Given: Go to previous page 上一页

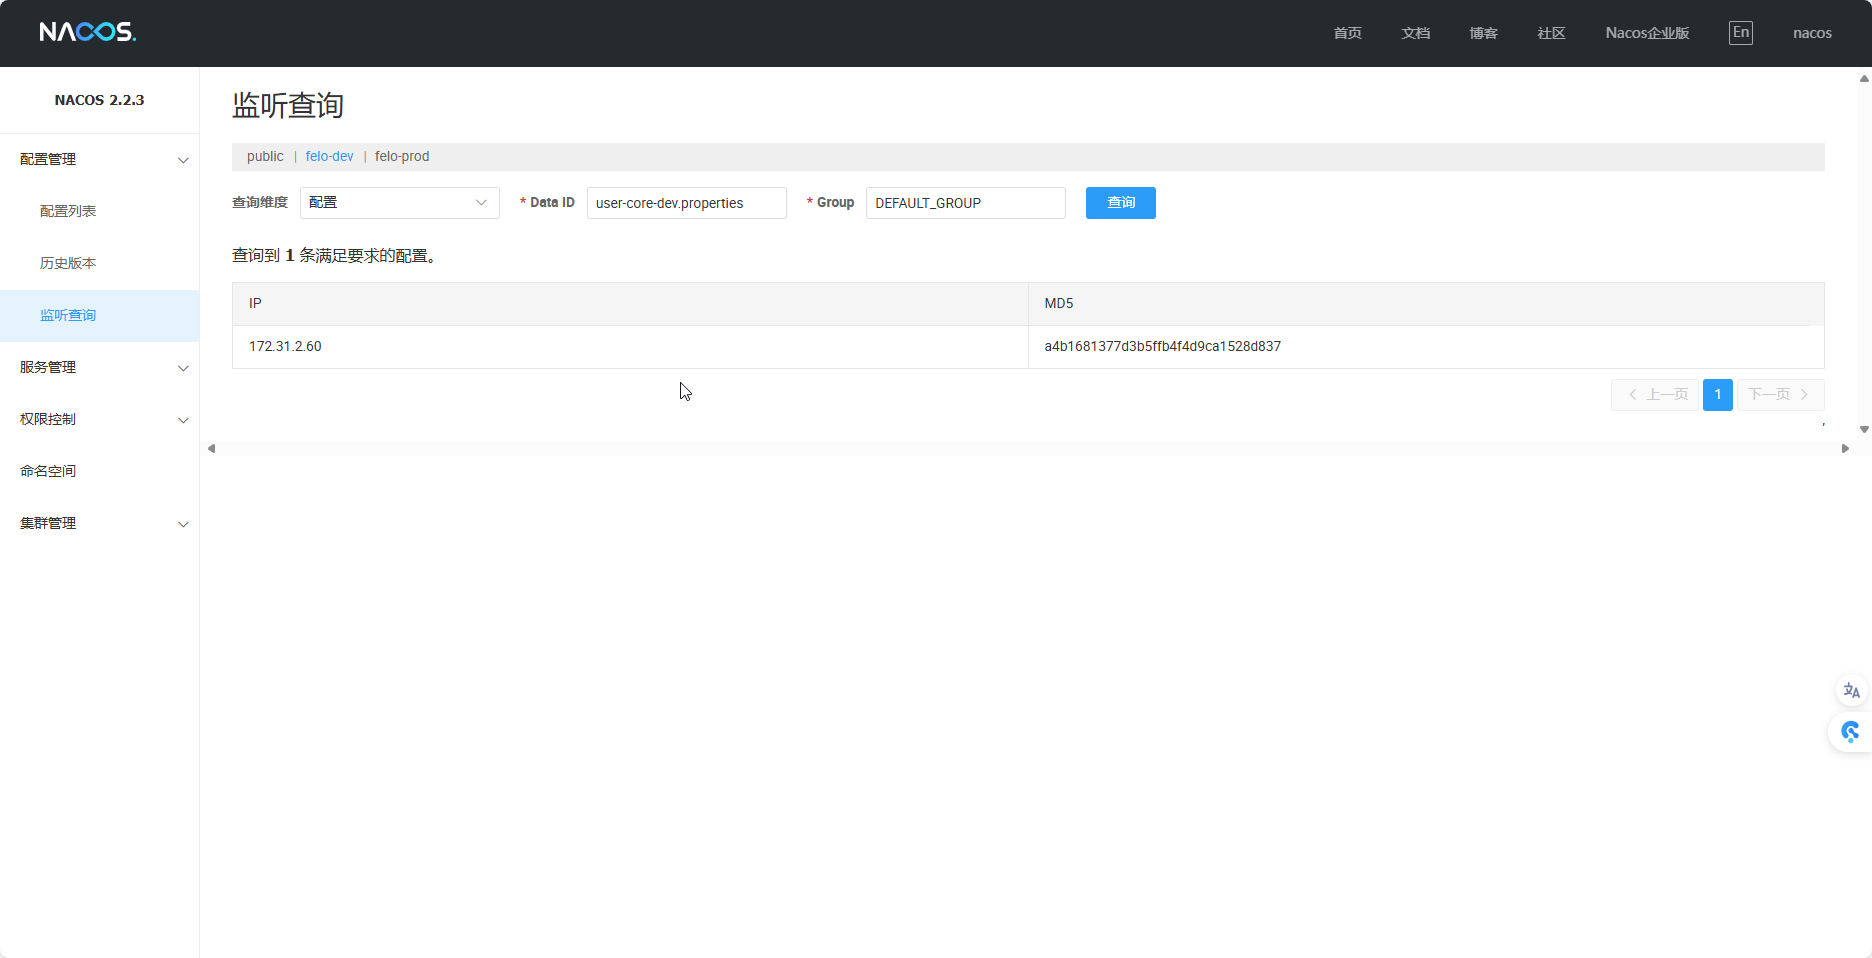Looking at the screenshot, I should 1655,394.
